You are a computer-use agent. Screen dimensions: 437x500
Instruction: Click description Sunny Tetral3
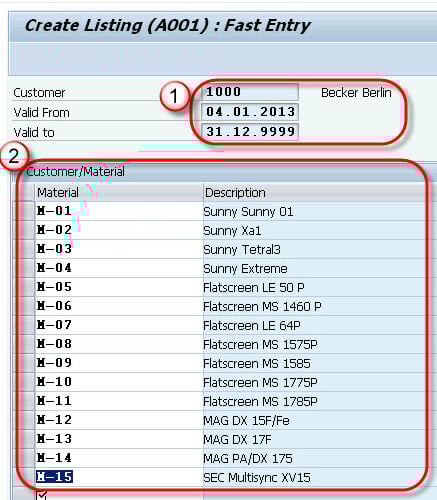[x=242, y=250]
